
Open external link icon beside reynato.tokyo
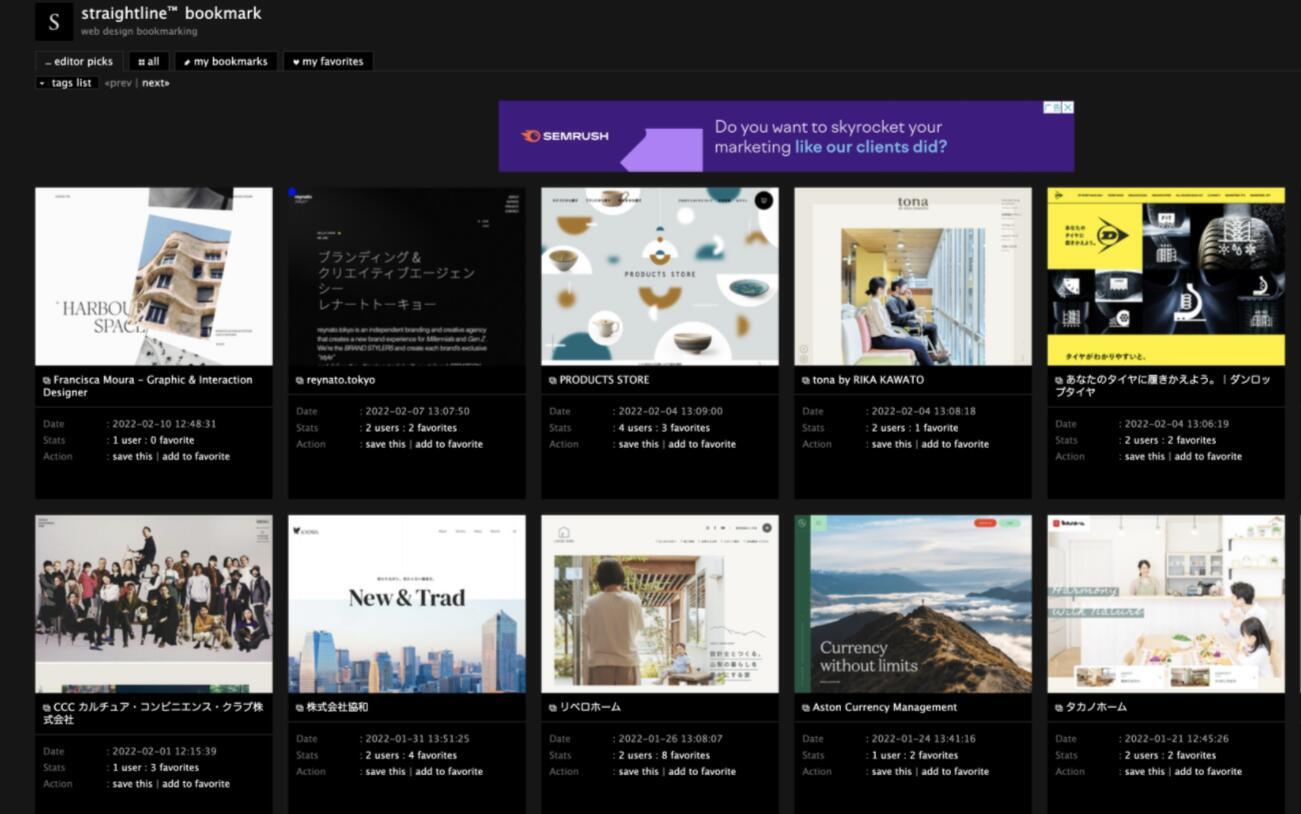[299, 381]
